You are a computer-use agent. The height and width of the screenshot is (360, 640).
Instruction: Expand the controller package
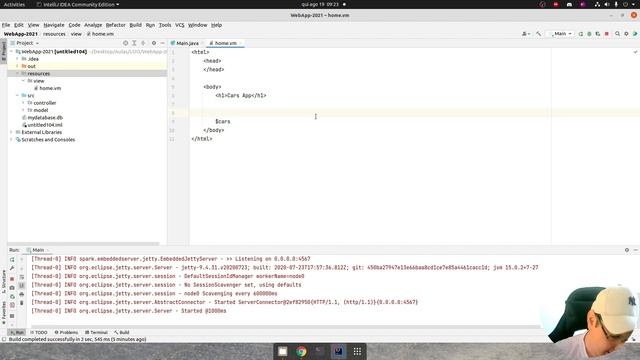(x=24, y=103)
